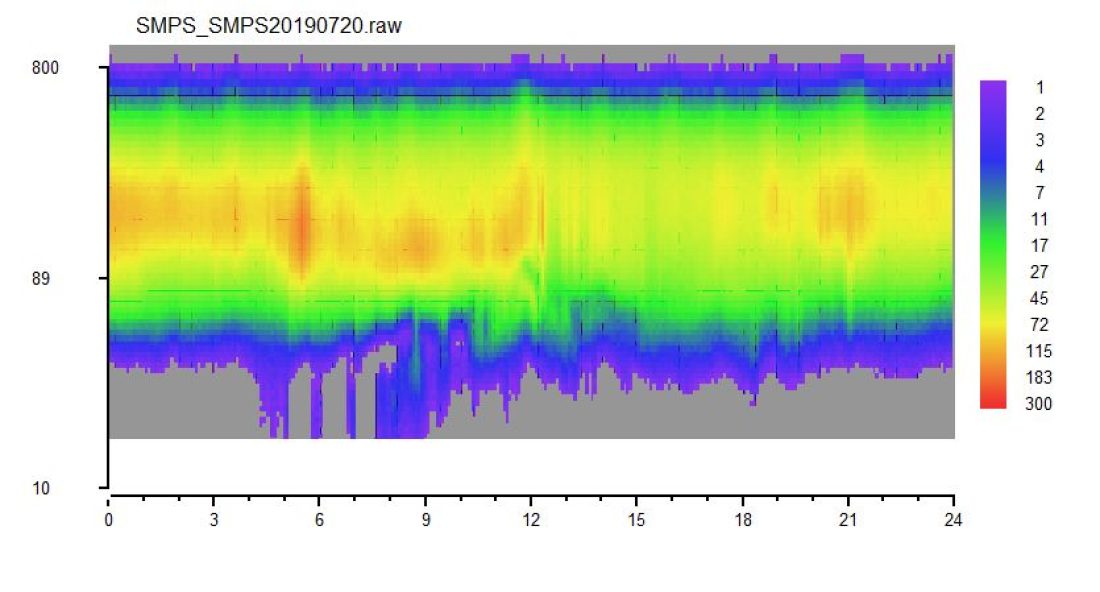Click the color legend value 3

1040,140
